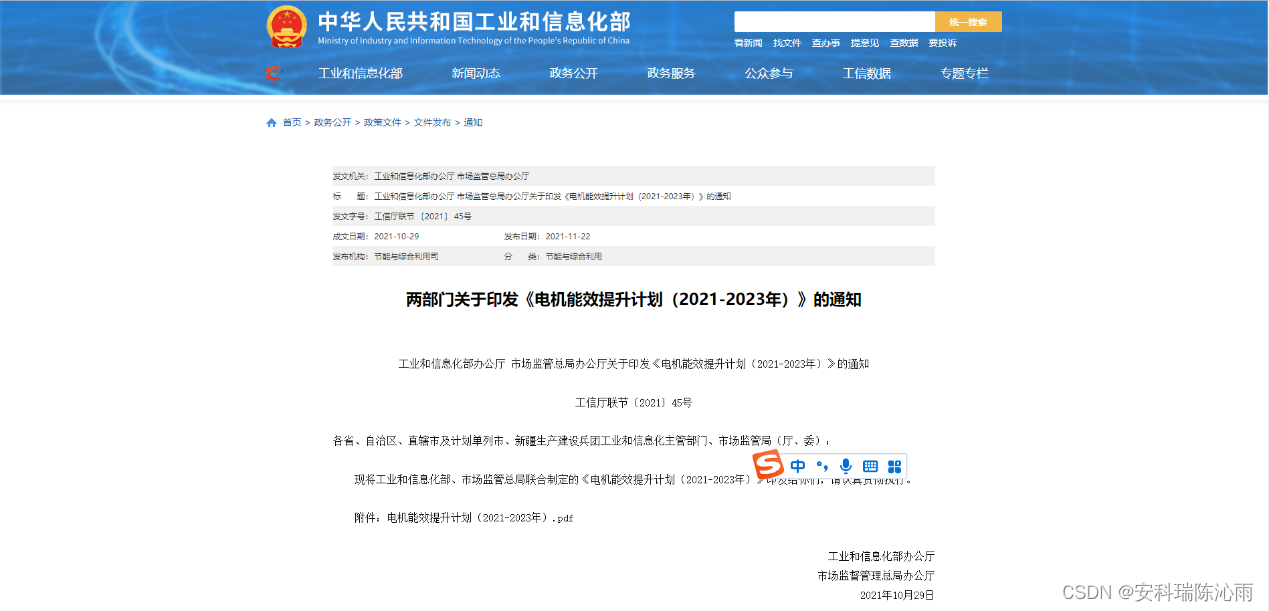Go to 文件发布 in breadcrumb
The width and height of the screenshot is (1269, 611).
[433, 122]
